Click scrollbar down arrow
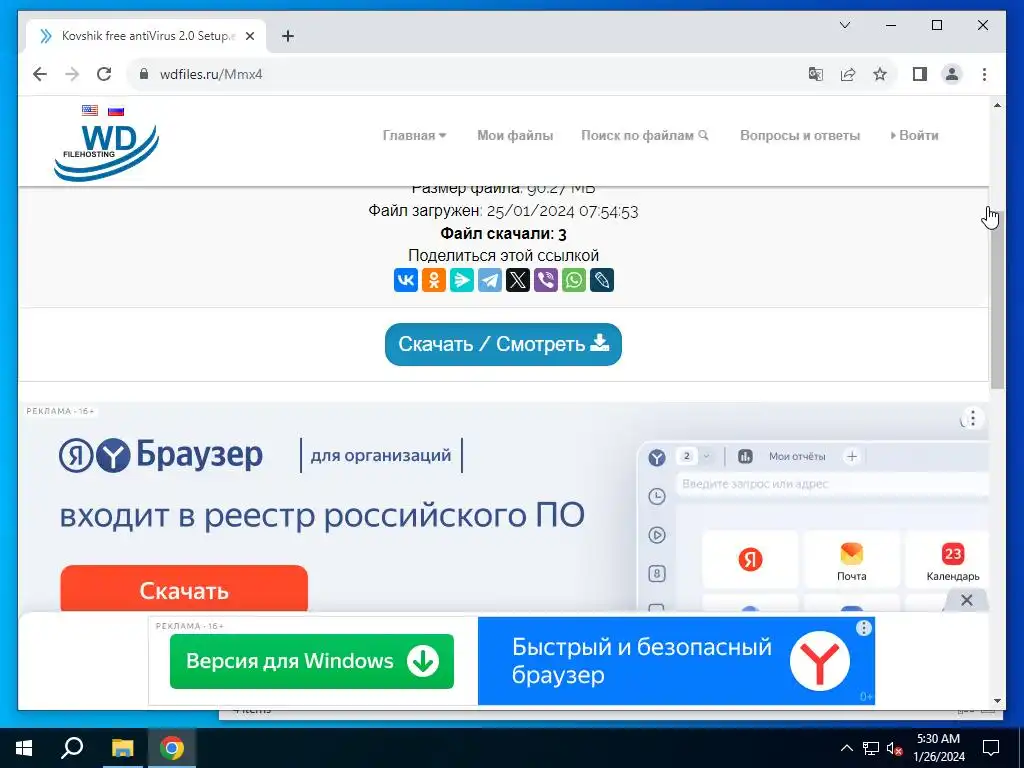This screenshot has height=768, width=1024. (997, 701)
